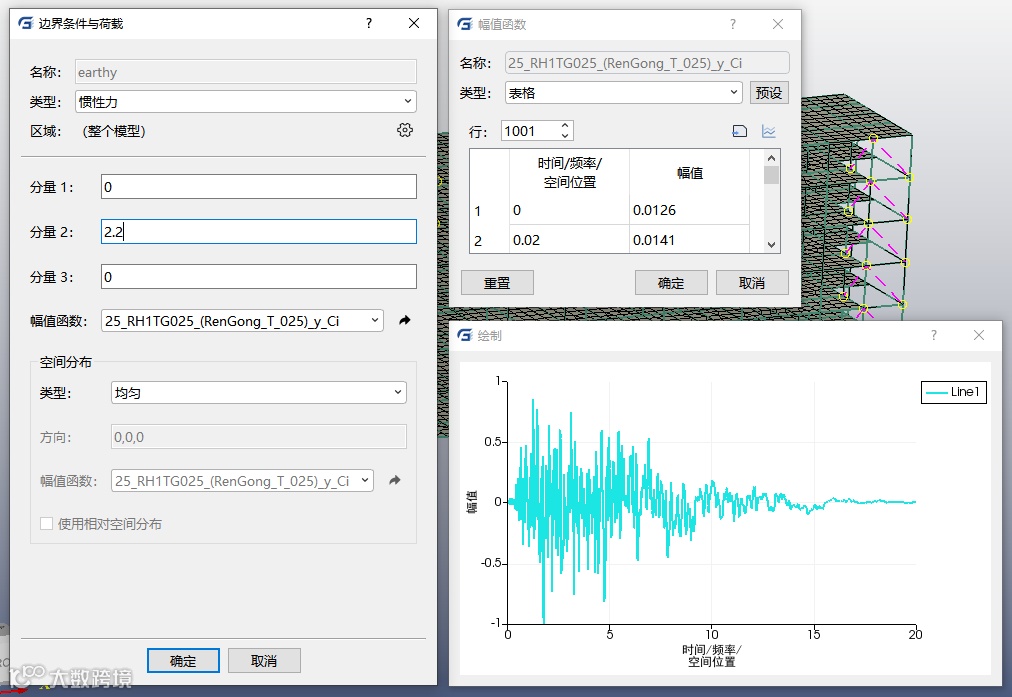Click 预设 button
This screenshot has height=697, width=1012.
point(769,93)
